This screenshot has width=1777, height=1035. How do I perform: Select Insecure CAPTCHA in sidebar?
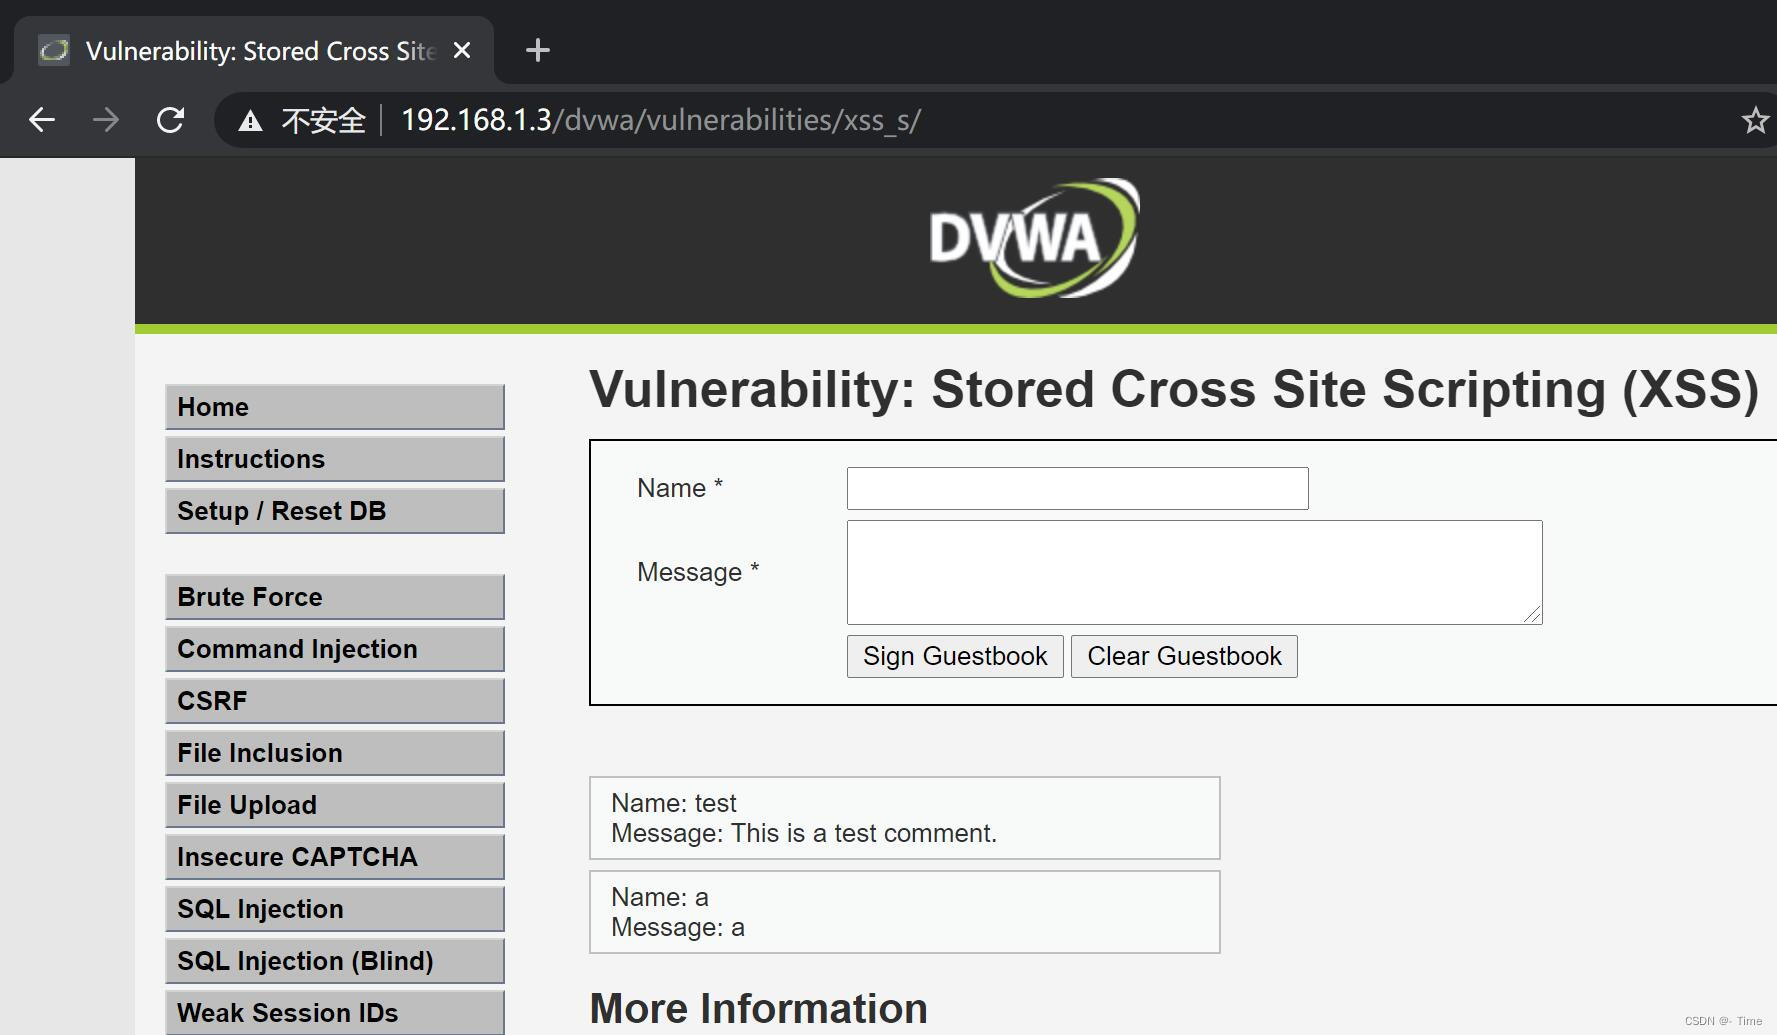point(335,857)
